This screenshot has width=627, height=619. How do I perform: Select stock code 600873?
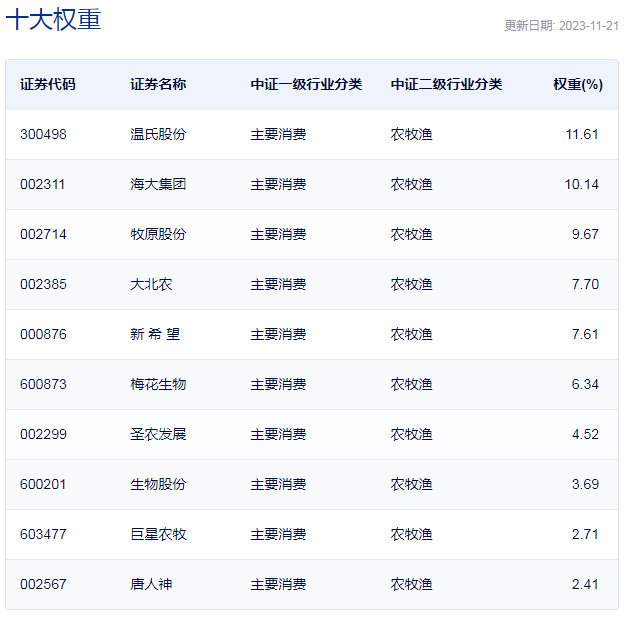point(43,384)
